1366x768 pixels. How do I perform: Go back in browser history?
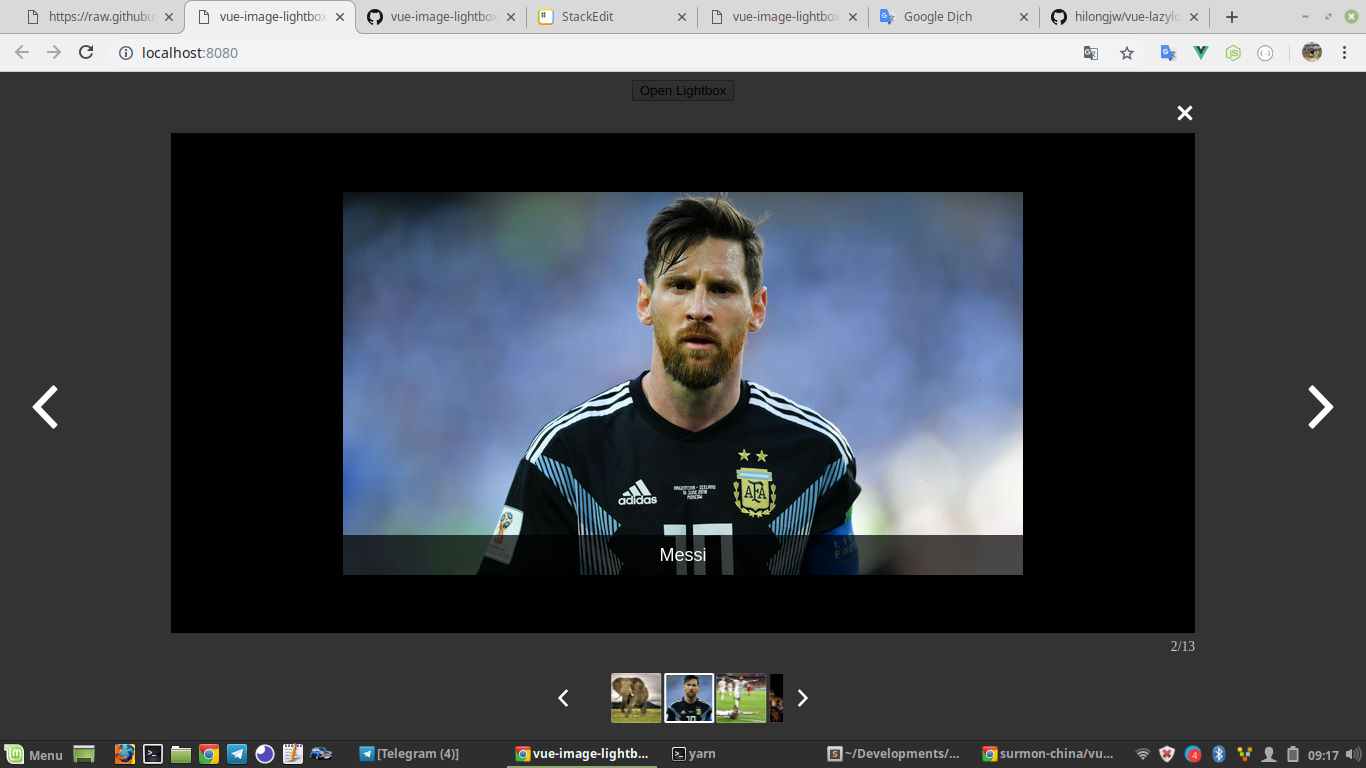coord(22,53)
